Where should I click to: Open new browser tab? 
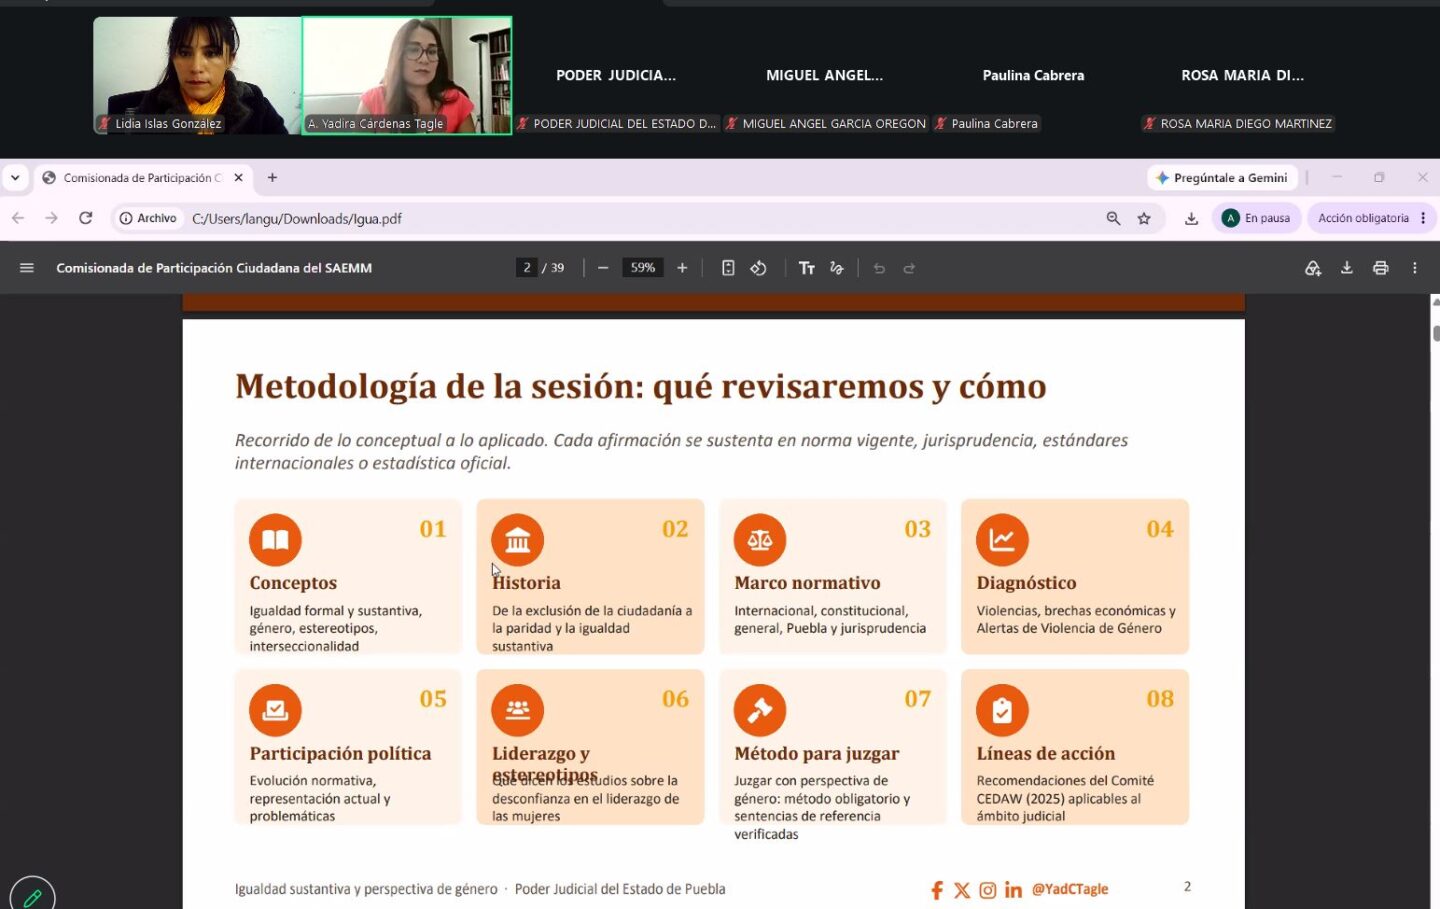tap(272, 177)
